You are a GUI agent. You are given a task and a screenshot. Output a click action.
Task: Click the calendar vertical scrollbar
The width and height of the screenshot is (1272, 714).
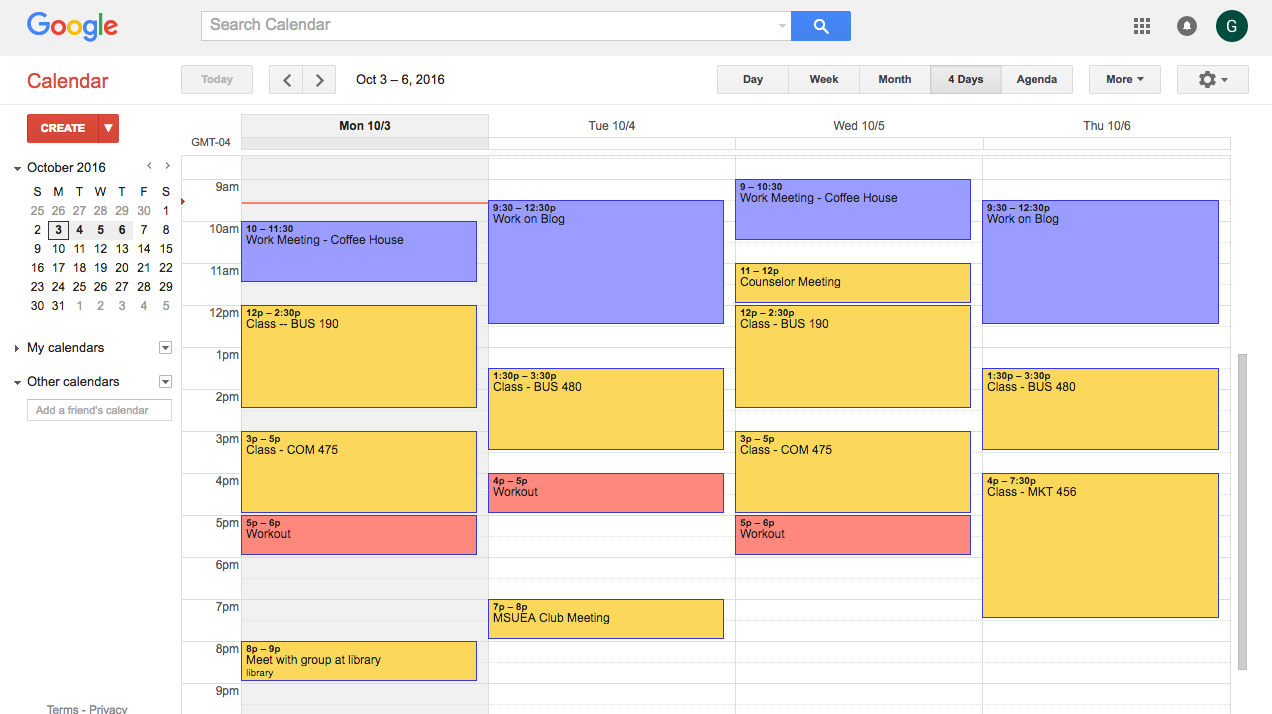pyautogui.click(x=1243, y=511)
